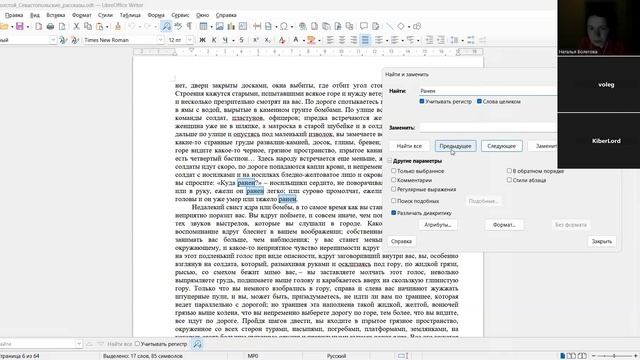Toggle 'Различать диакритику' checkbox
640x360 pixels.
pos(393,213)
